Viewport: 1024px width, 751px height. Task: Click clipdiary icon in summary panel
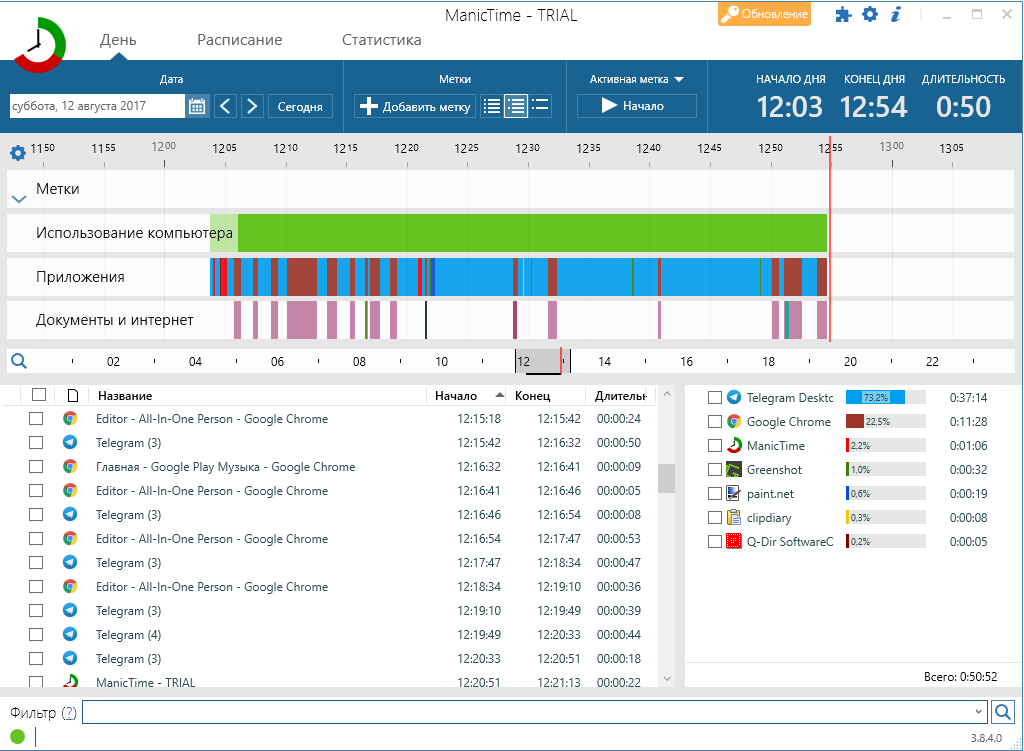click(734, 517)
